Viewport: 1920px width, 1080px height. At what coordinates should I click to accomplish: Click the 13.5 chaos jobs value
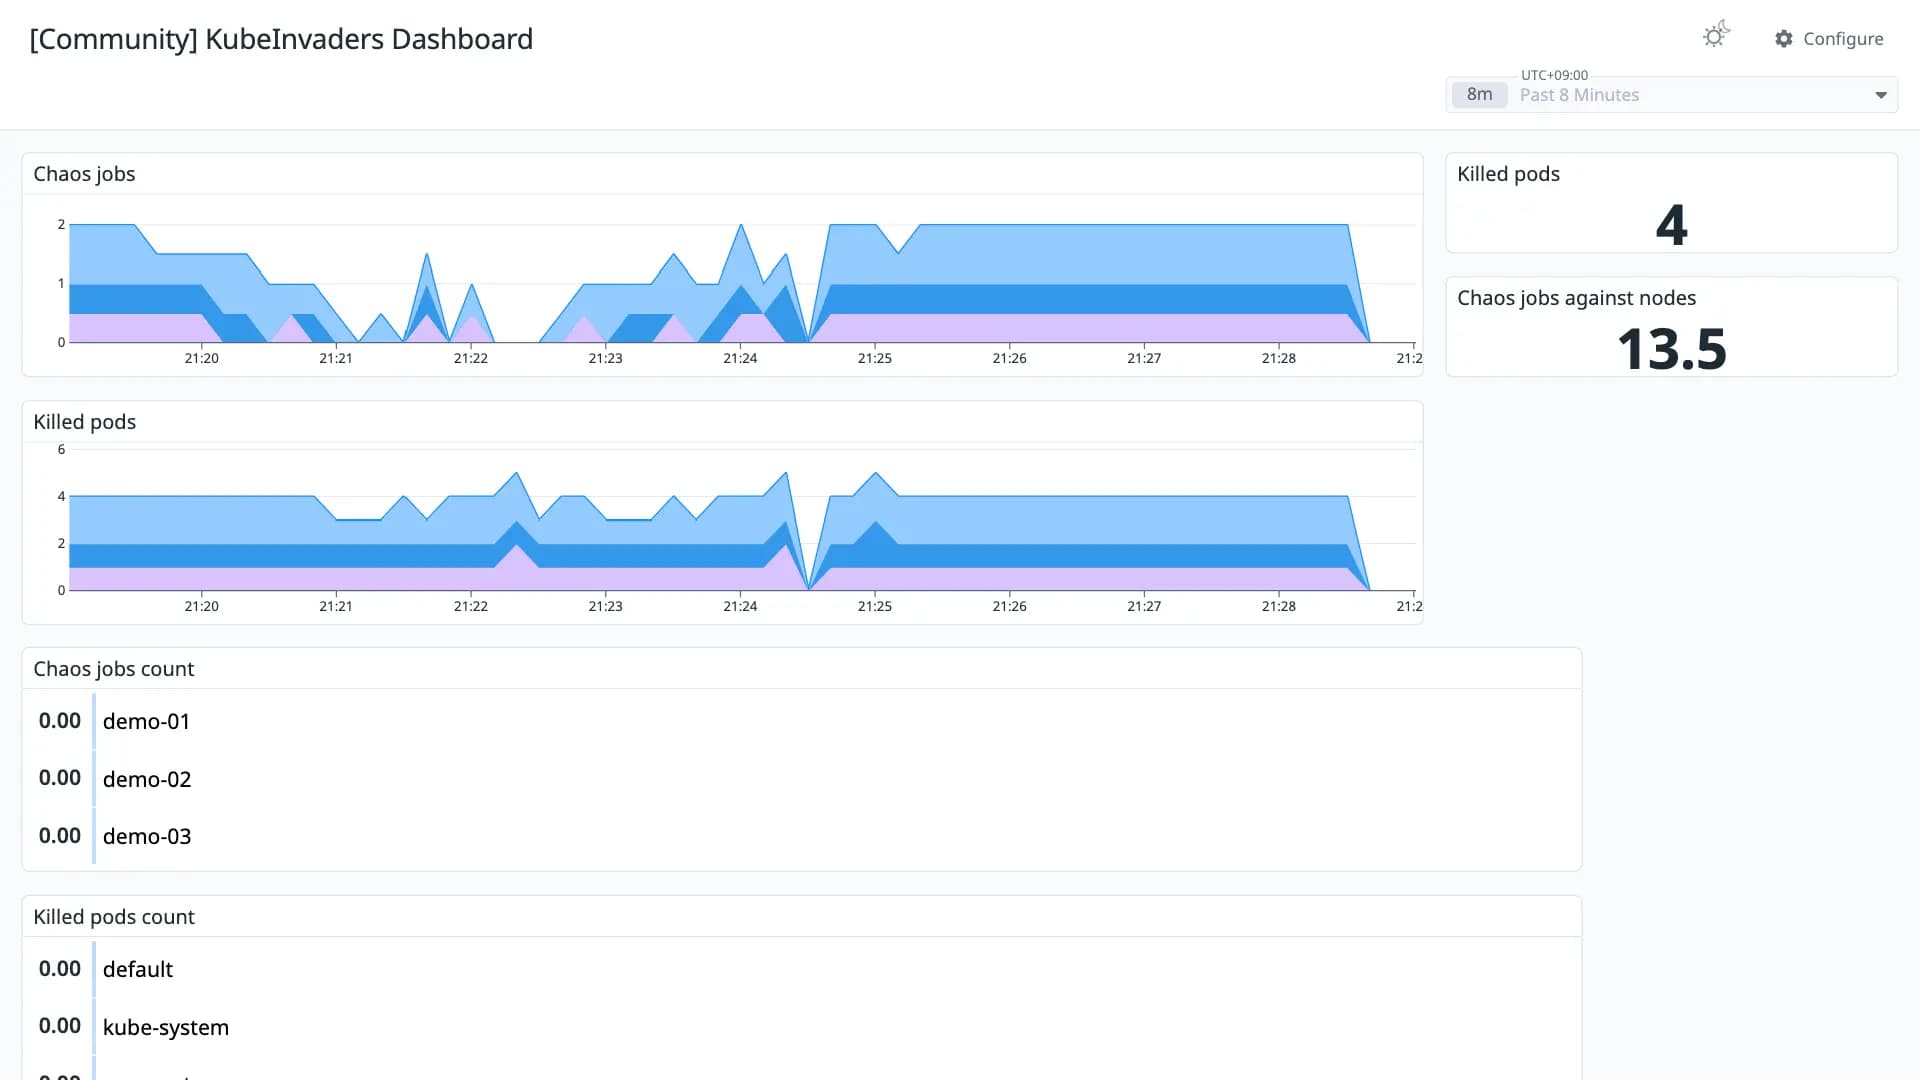1672,349
